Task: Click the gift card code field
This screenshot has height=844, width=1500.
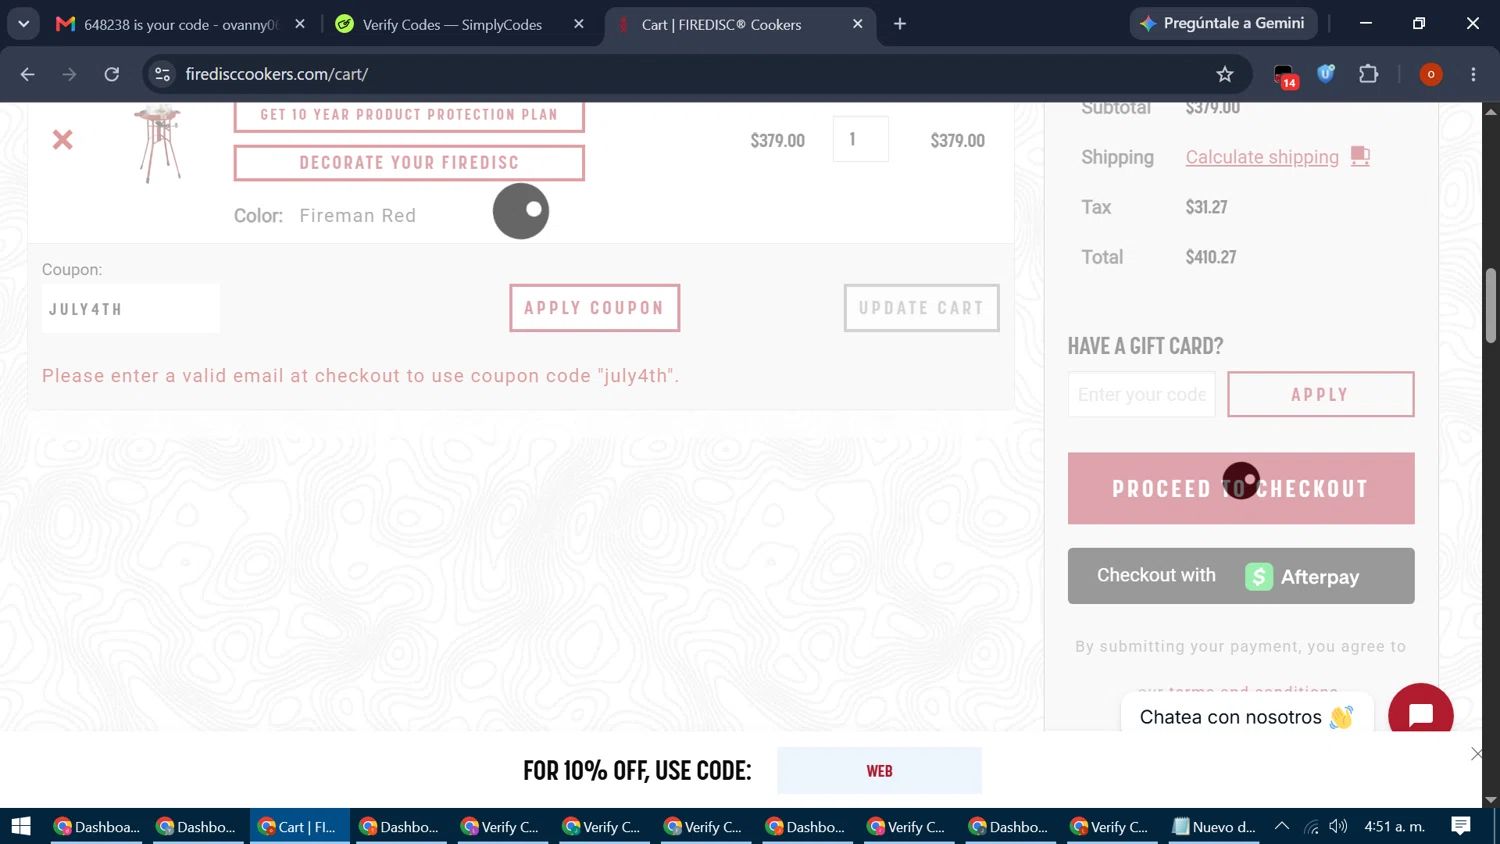Action: (1142, 394)
